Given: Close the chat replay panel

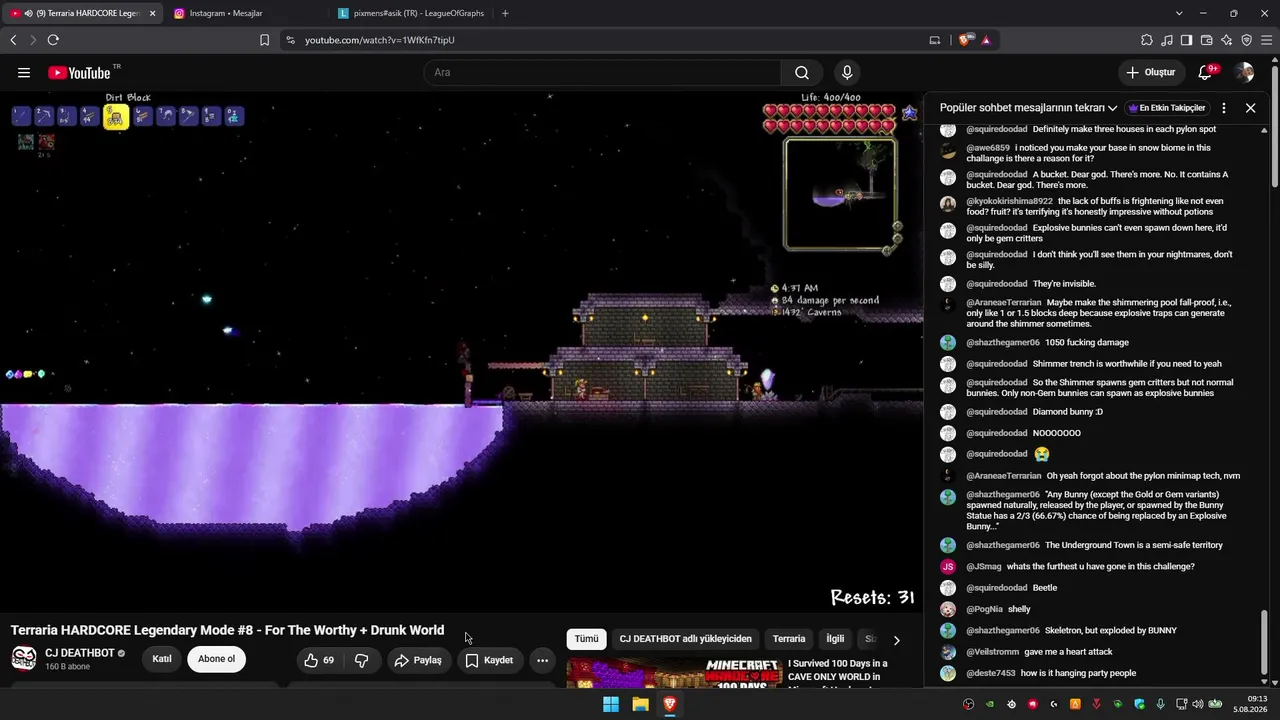Looking at the screenshot, I should (x=1250, y=108).
